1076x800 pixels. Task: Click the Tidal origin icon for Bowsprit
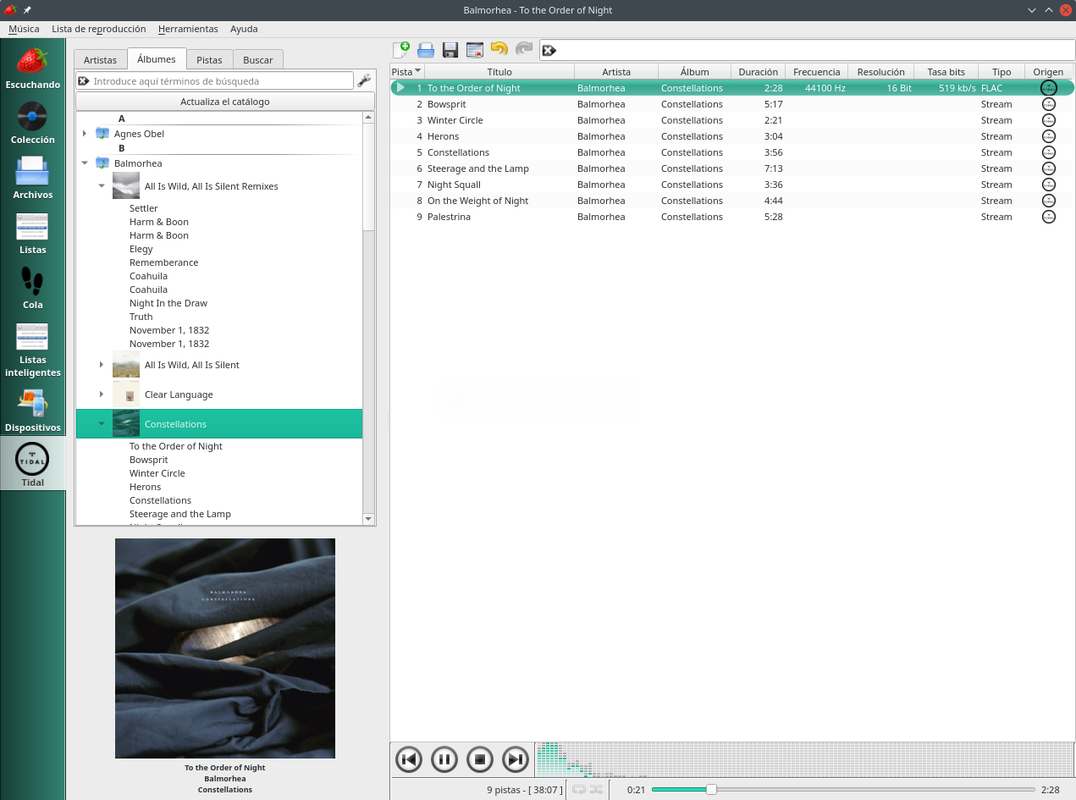[x=1049, y=104]
